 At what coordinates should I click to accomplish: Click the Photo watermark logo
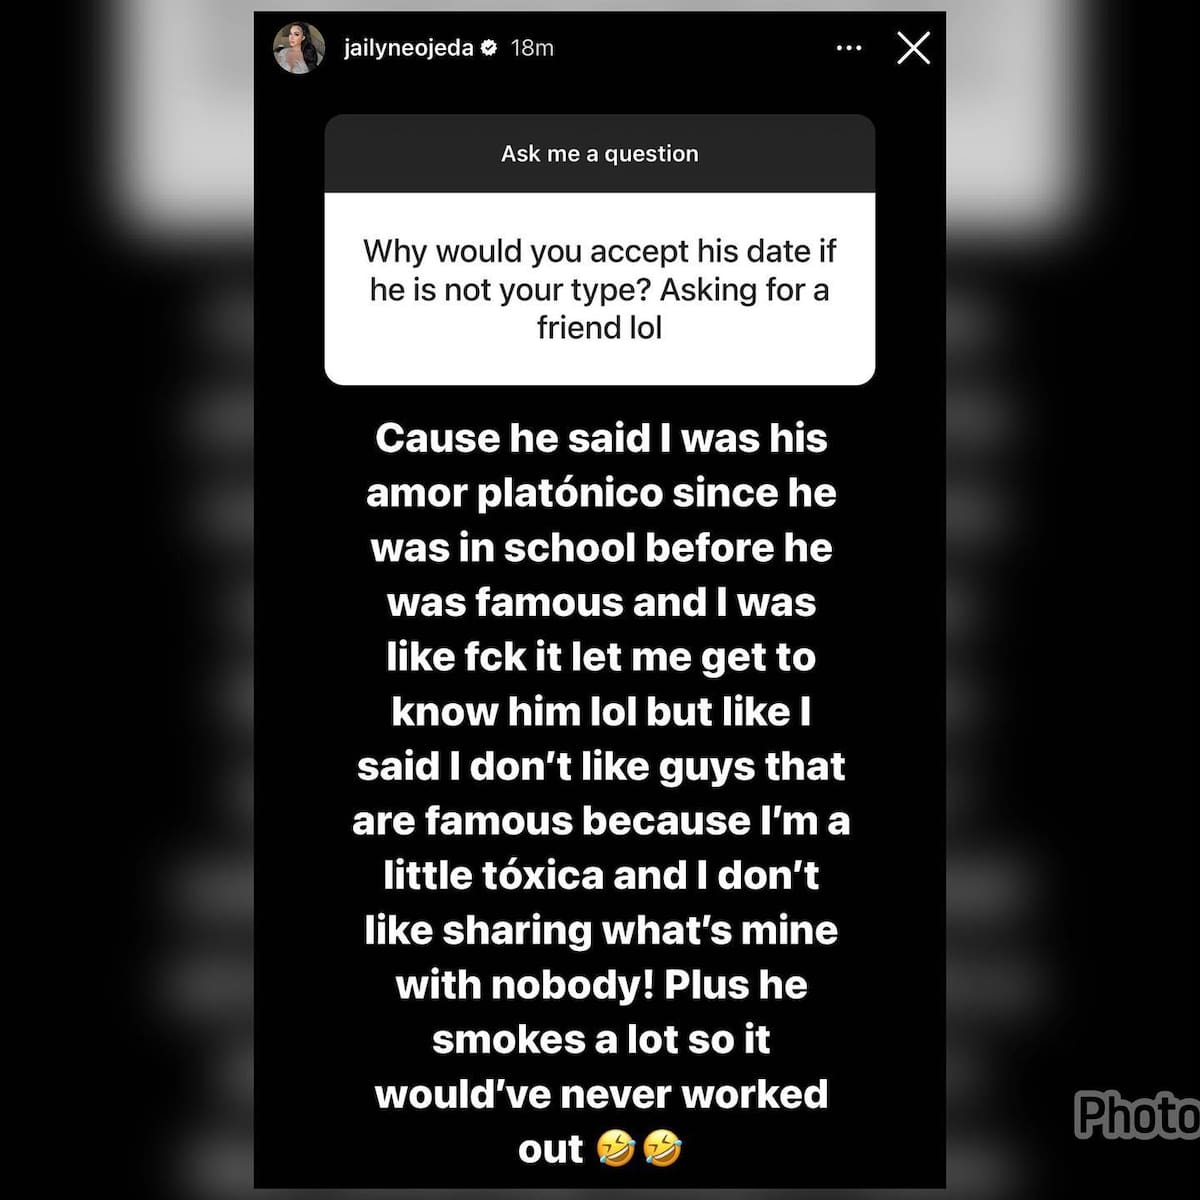click(1137, 1114)
